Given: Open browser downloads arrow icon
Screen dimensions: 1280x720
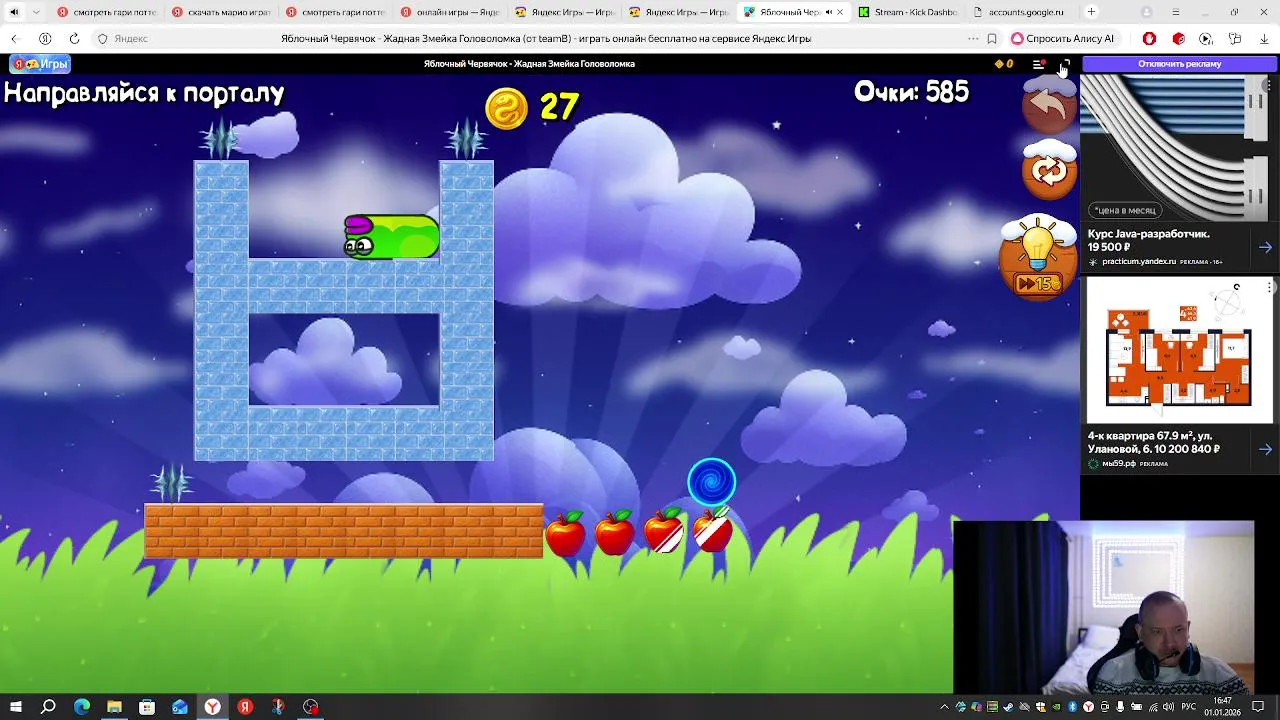Looking at the screenshot, I should pyautogui.click(x=1264, y=38).
